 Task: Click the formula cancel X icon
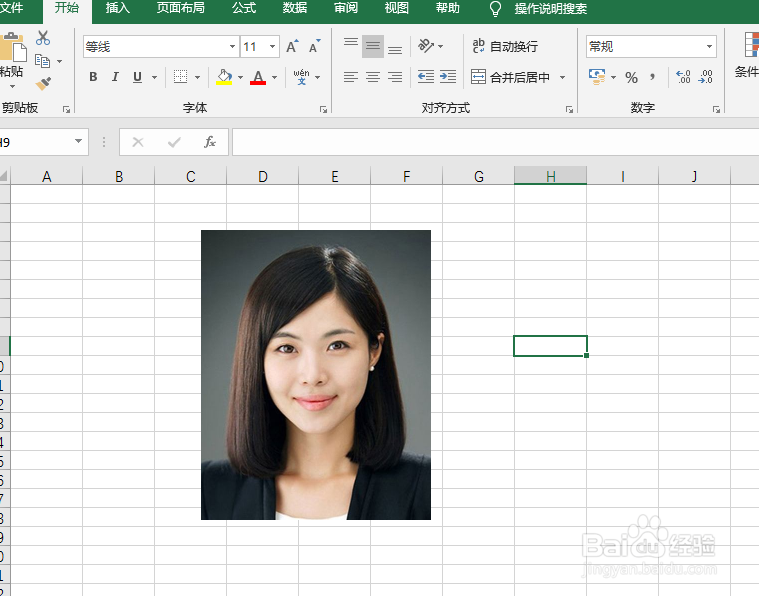[138, 142]
